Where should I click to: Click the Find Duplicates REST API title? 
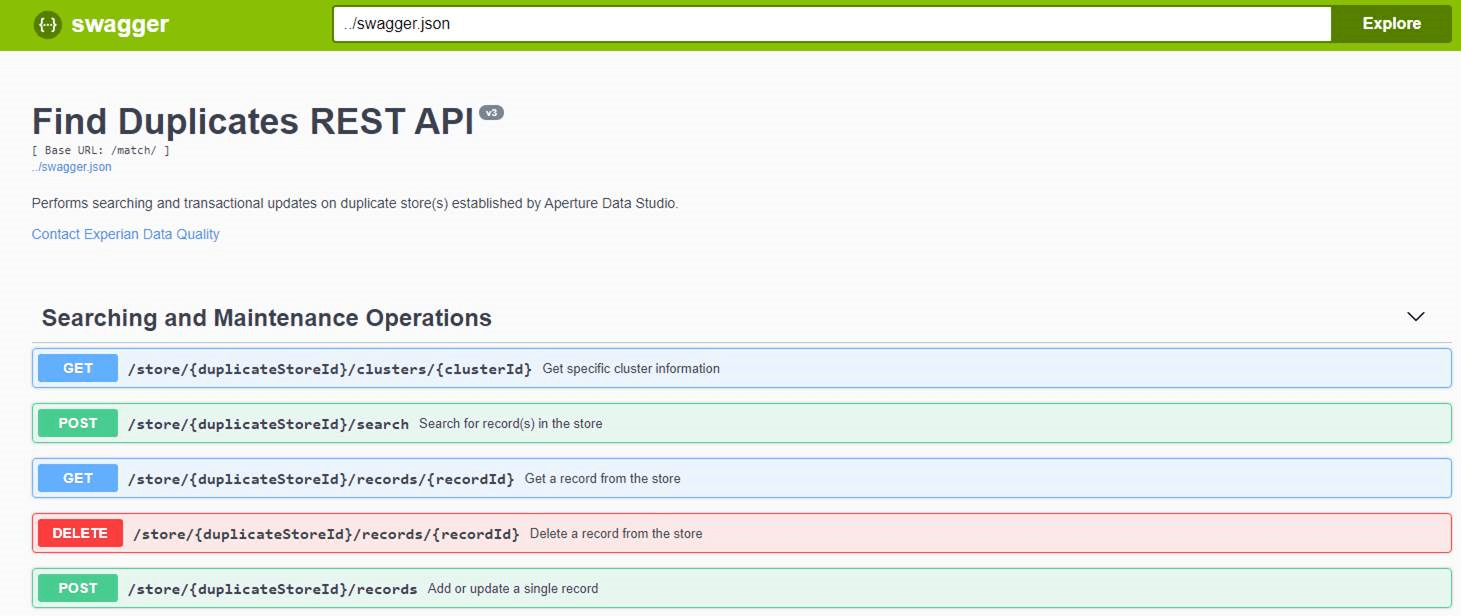coord(252,122)
